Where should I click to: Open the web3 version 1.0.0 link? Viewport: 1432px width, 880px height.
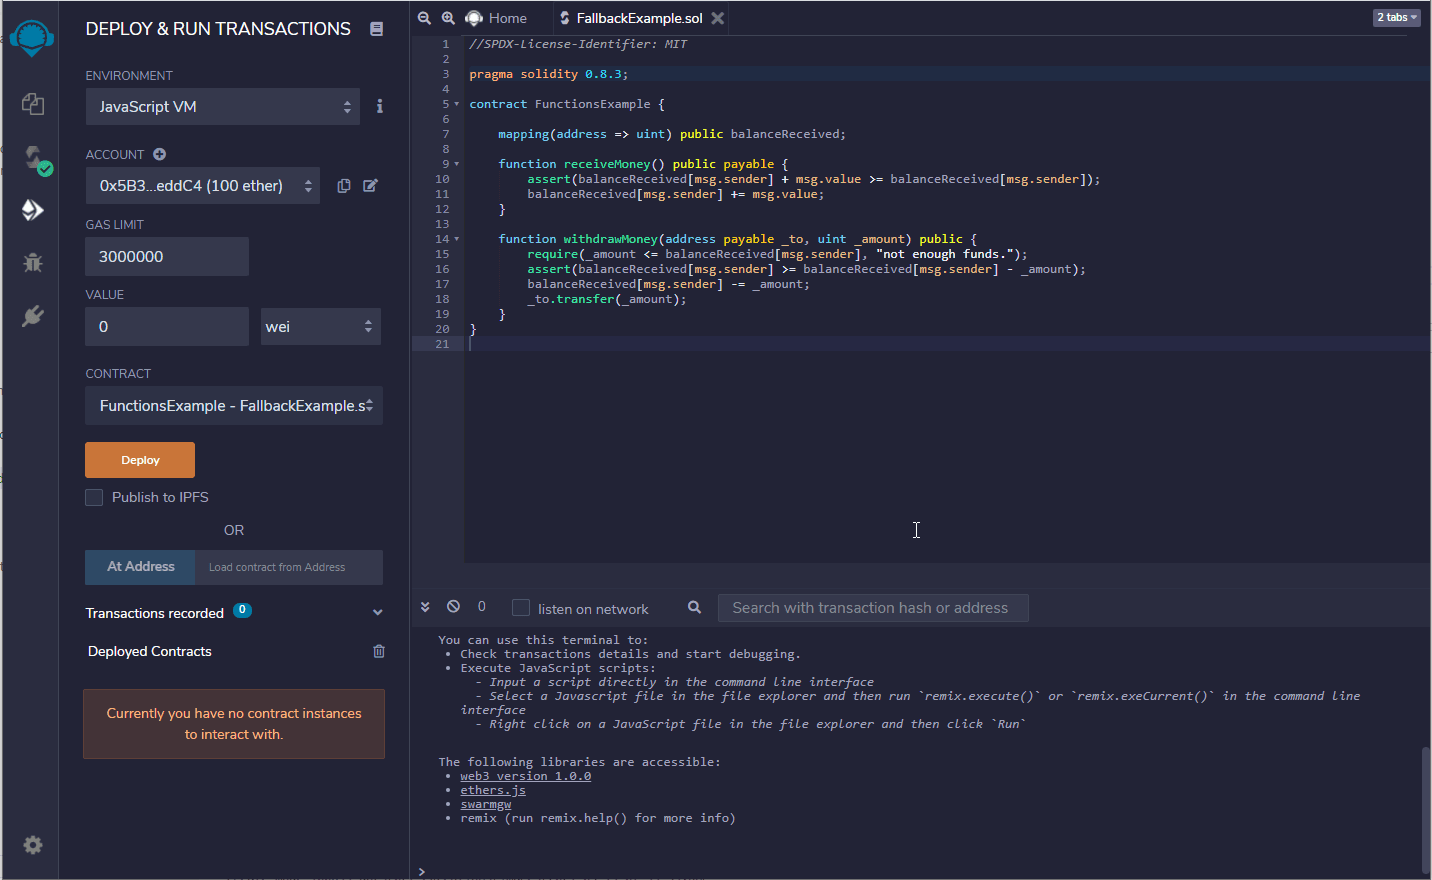pyautogui.click(x=526, y=776)
